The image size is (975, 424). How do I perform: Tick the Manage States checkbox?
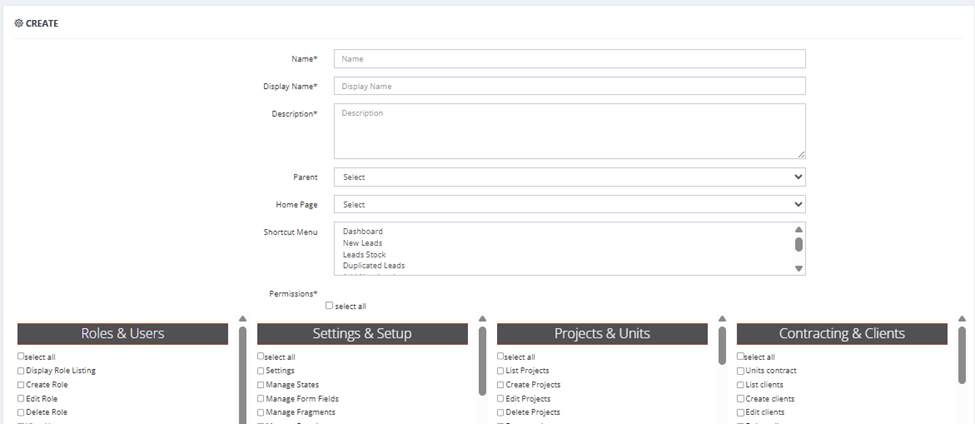pos(261,385)
